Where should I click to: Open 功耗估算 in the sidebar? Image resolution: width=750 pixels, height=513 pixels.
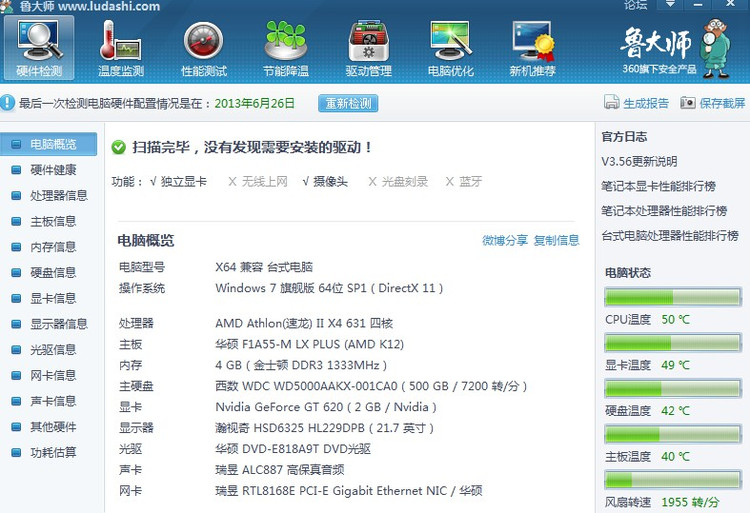click(52, 452)
